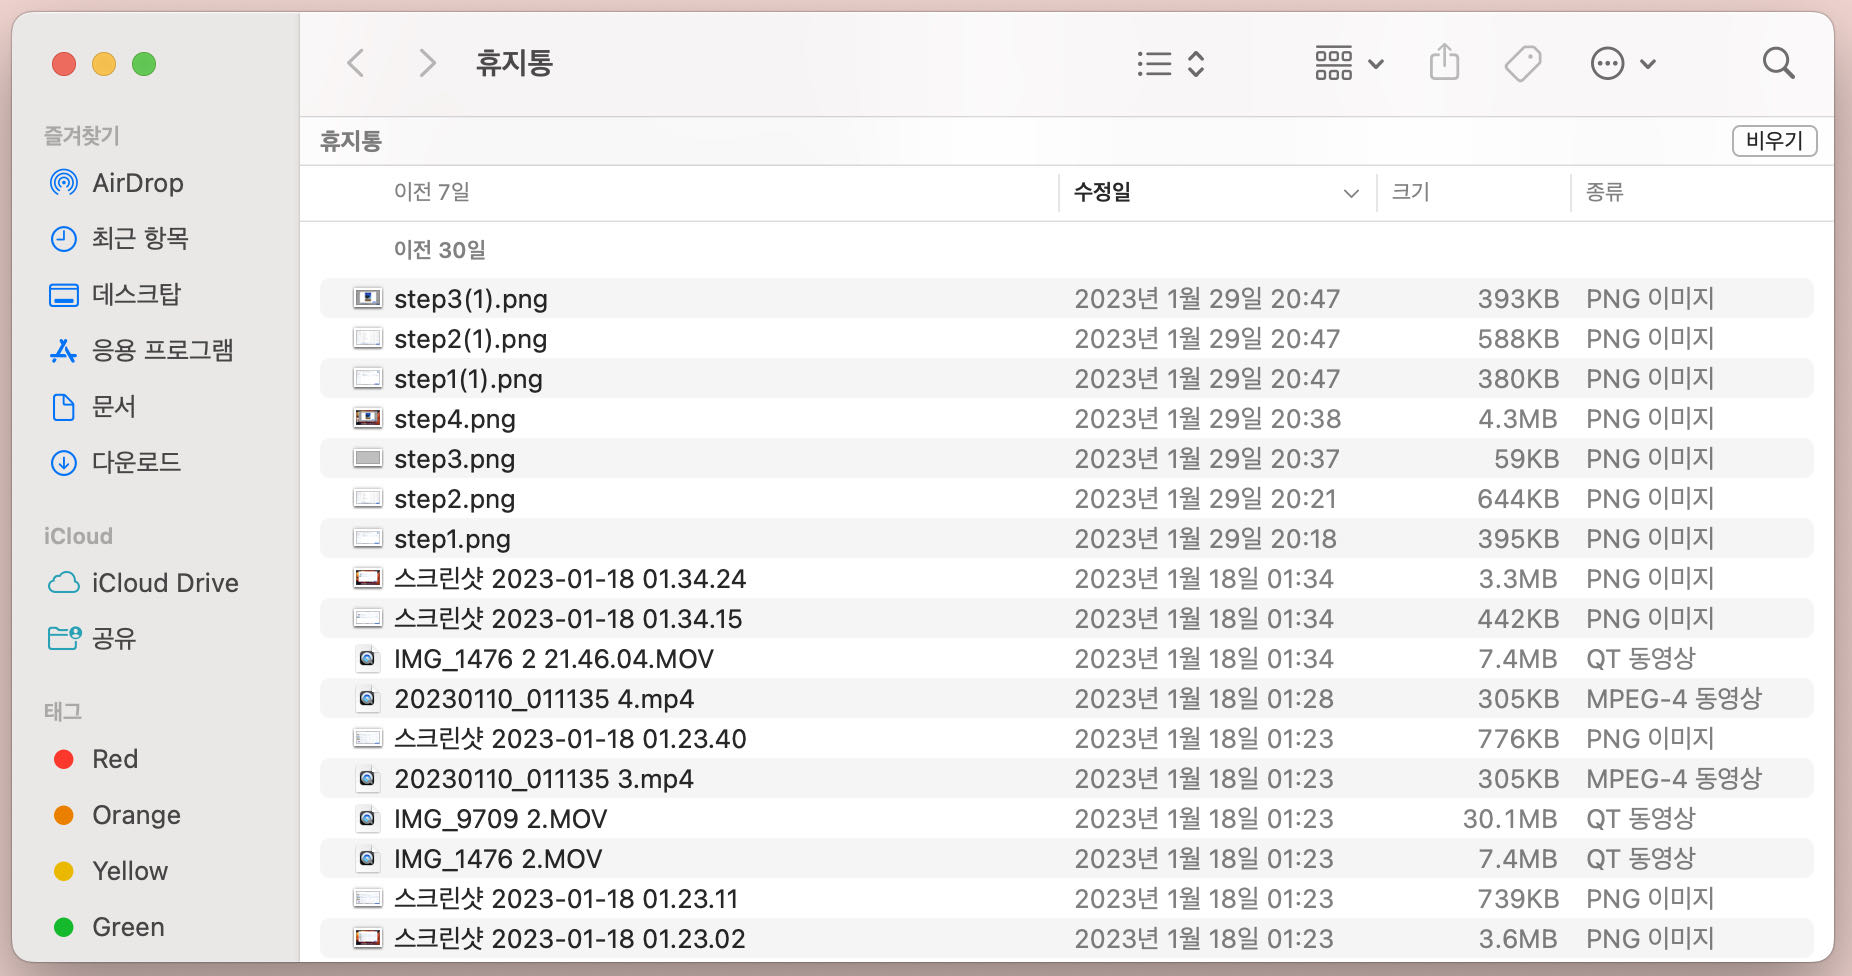Click the 비우기 button to empty the trash

click(1774, 140)
